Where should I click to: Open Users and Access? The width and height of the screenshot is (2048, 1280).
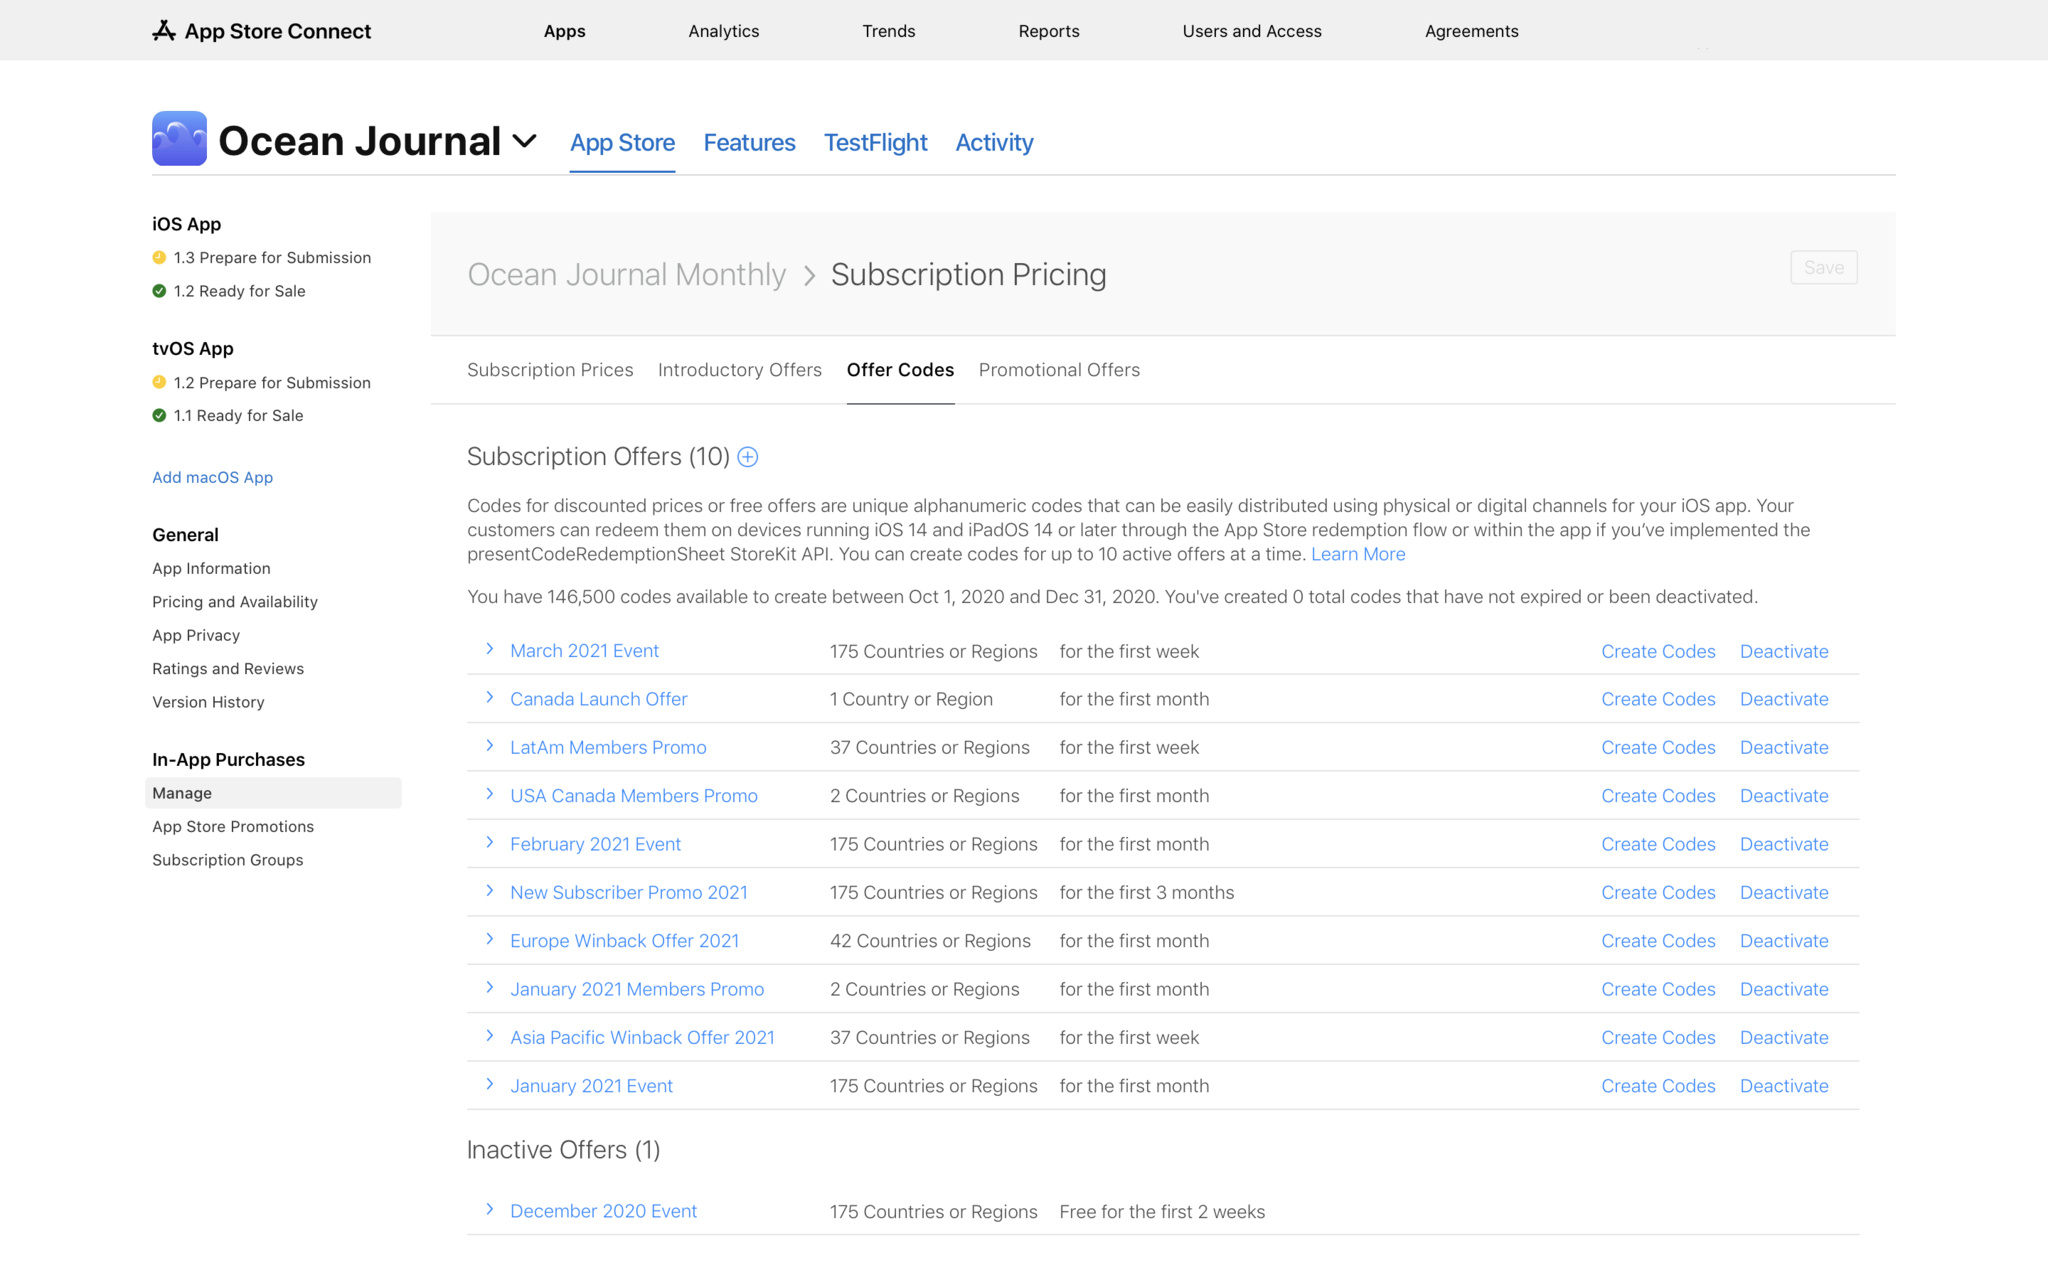pos(1252,31)
